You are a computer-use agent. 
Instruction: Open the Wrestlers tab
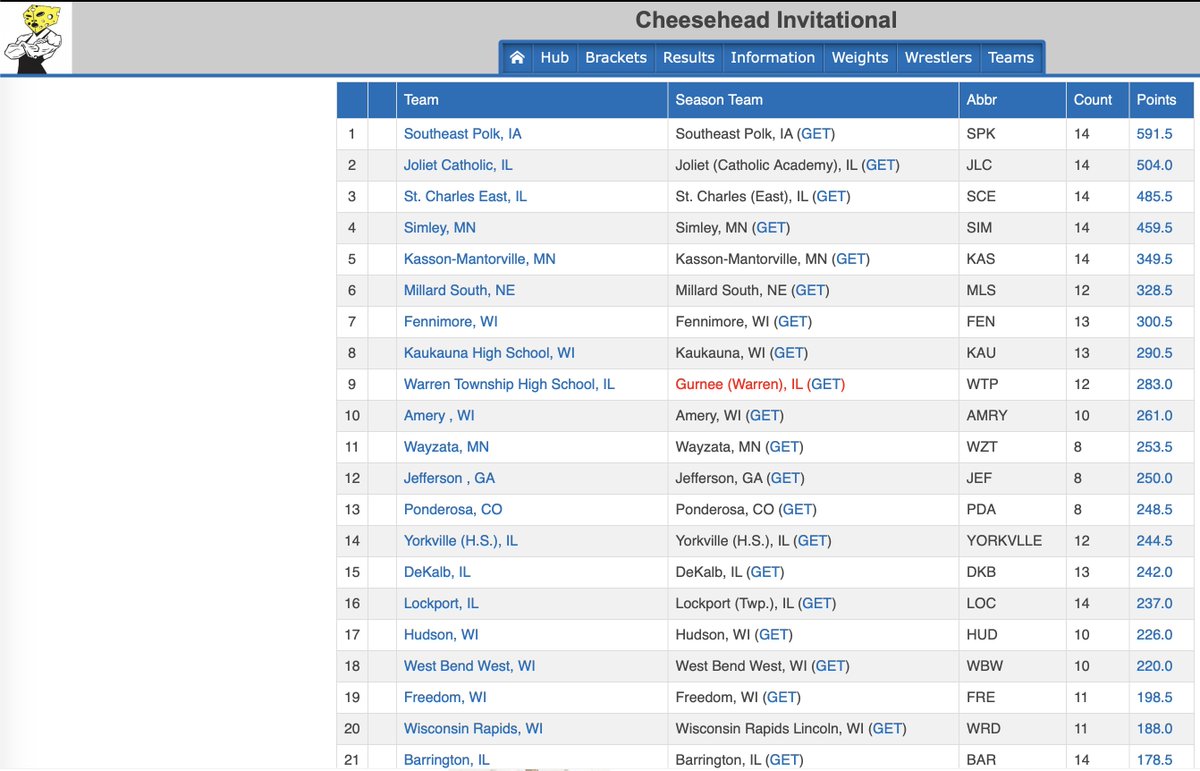[x=938, y=58]
